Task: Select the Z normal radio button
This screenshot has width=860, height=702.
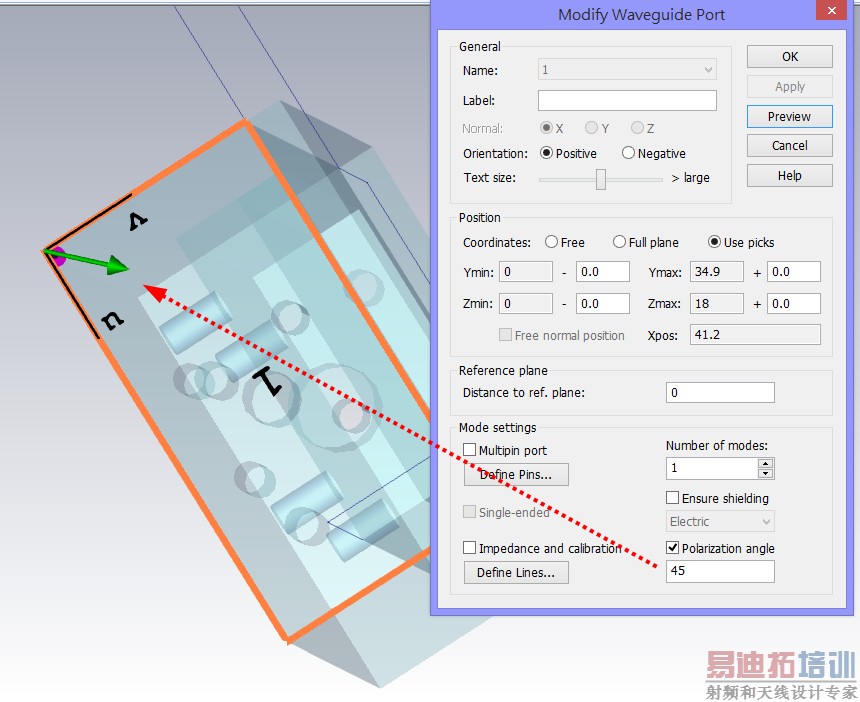Action: click(x=637, y=128)
